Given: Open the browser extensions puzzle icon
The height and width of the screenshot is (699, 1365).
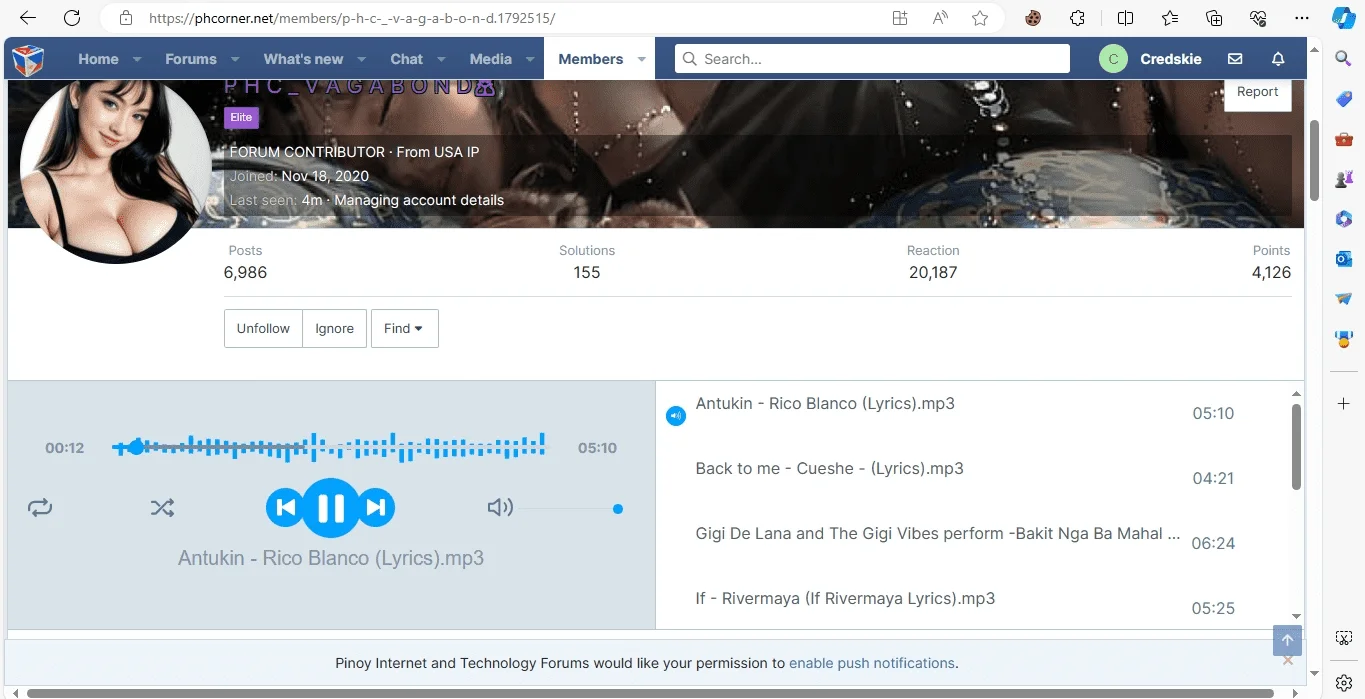Looking at the screenshot, I should (x=1077, y=18).
